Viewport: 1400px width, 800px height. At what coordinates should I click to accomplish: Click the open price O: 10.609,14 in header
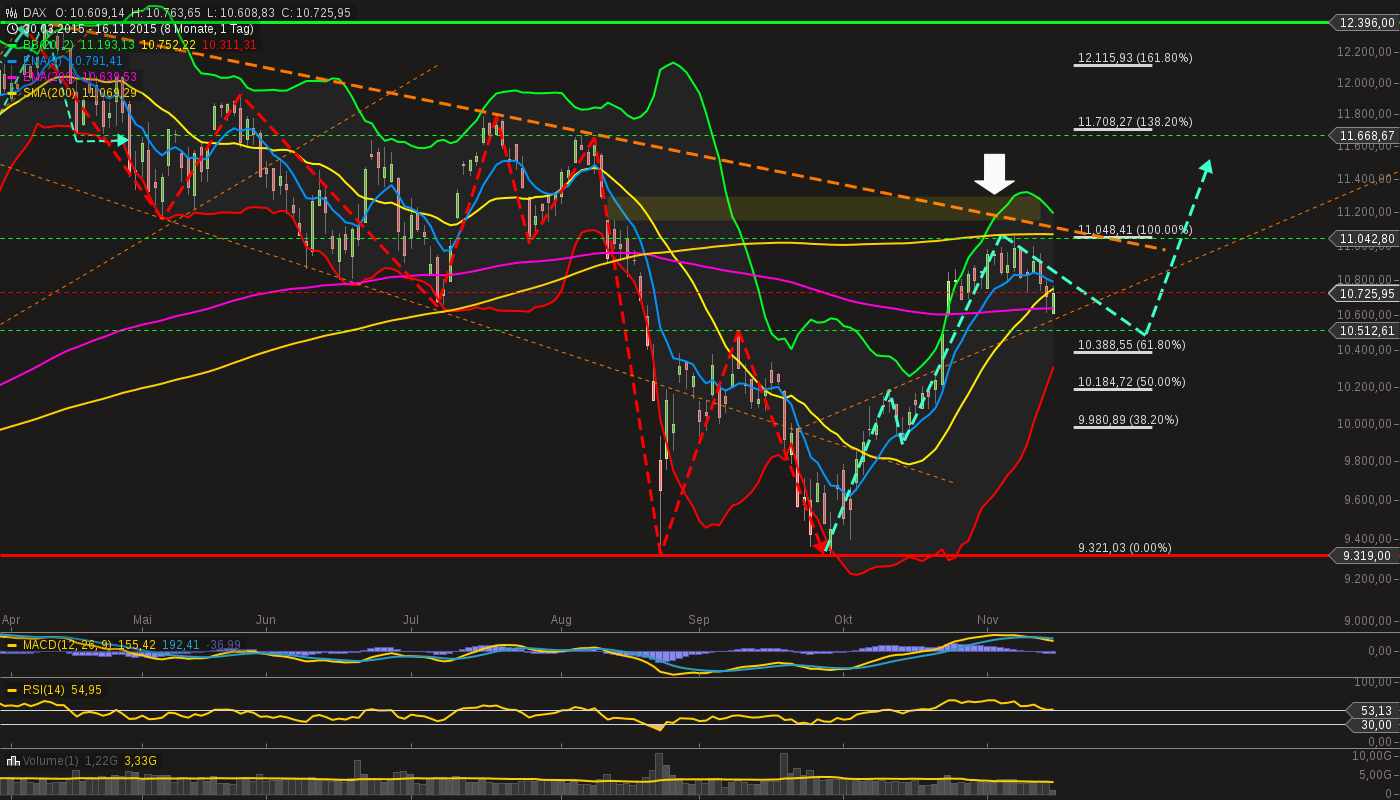click(90, 13)
